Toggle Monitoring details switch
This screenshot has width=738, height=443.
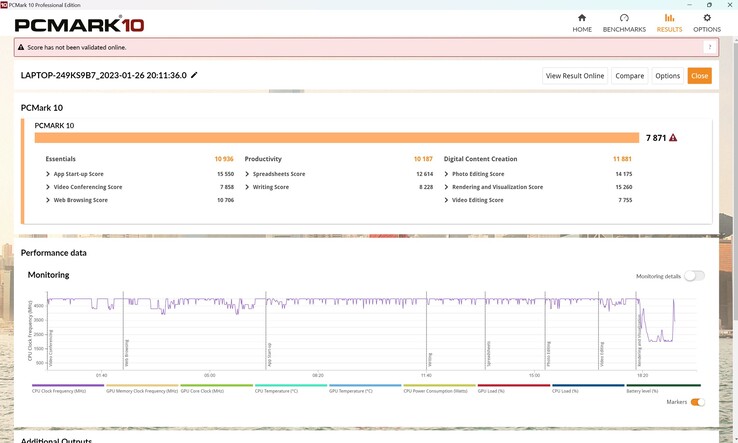[694, 276]
